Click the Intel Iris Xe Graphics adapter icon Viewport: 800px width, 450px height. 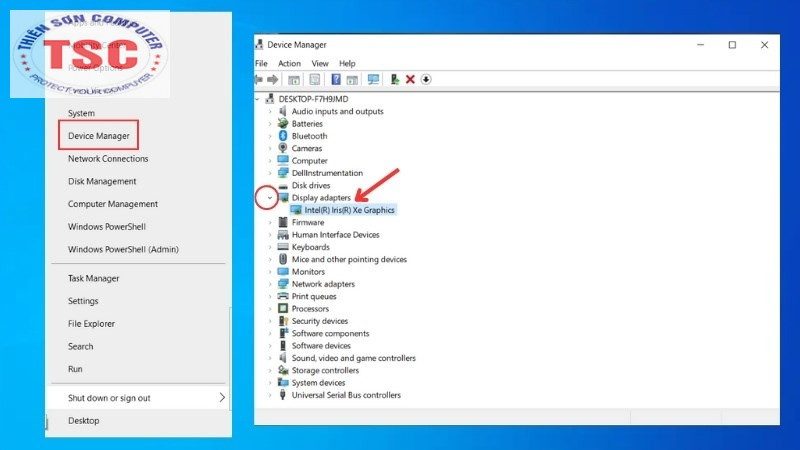pos(296,210)
